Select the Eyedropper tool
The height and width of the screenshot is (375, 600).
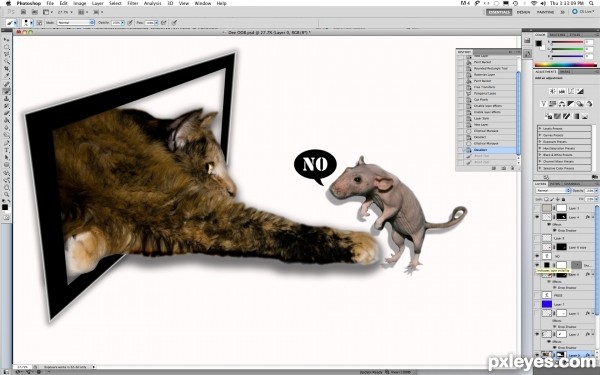tap(7, 75)
